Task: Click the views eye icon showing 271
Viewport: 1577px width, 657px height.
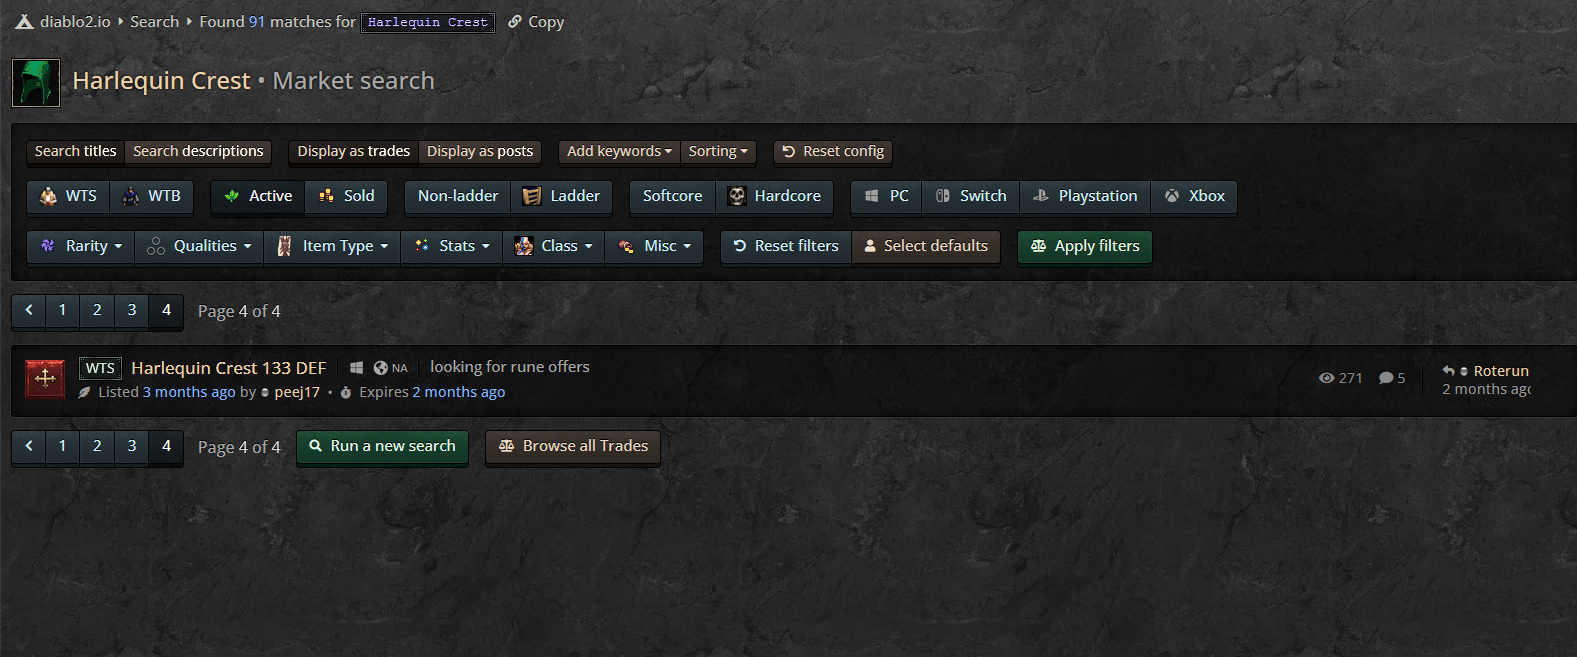Action: [x=1327, y=378]
